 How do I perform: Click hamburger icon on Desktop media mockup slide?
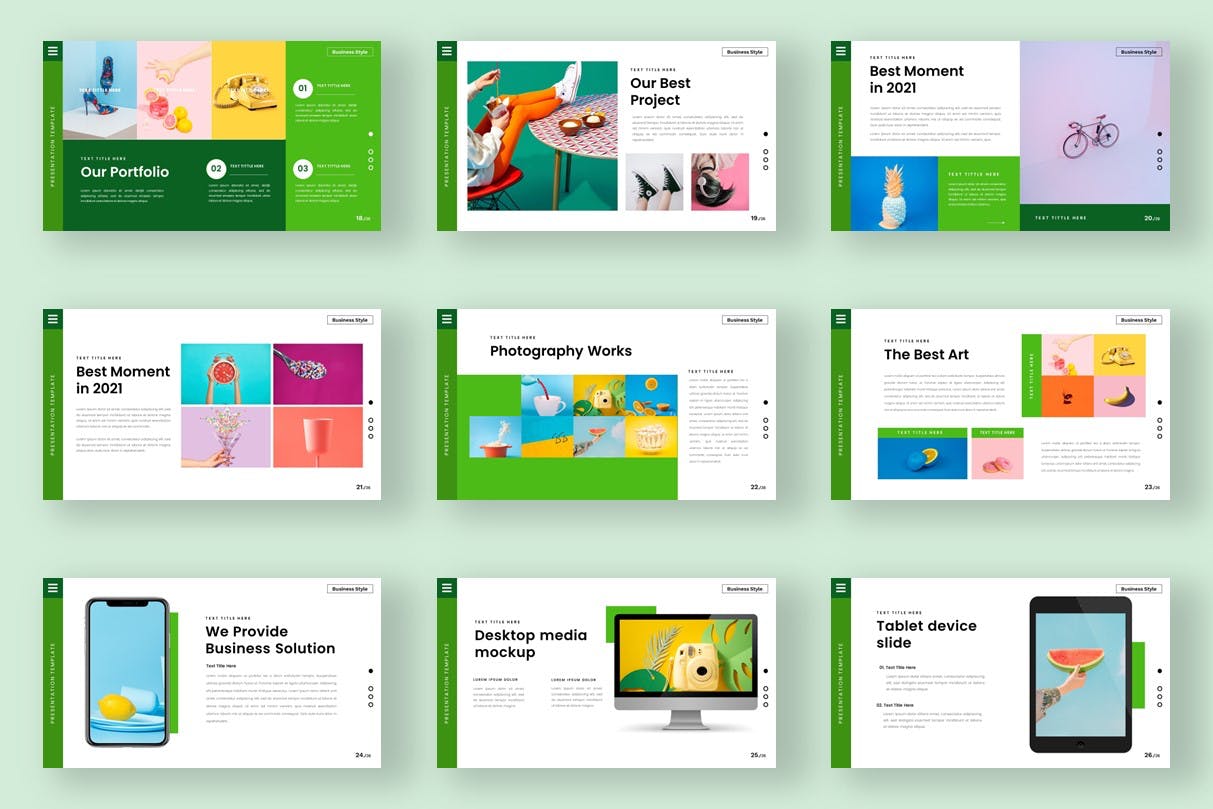pos(447,587)
